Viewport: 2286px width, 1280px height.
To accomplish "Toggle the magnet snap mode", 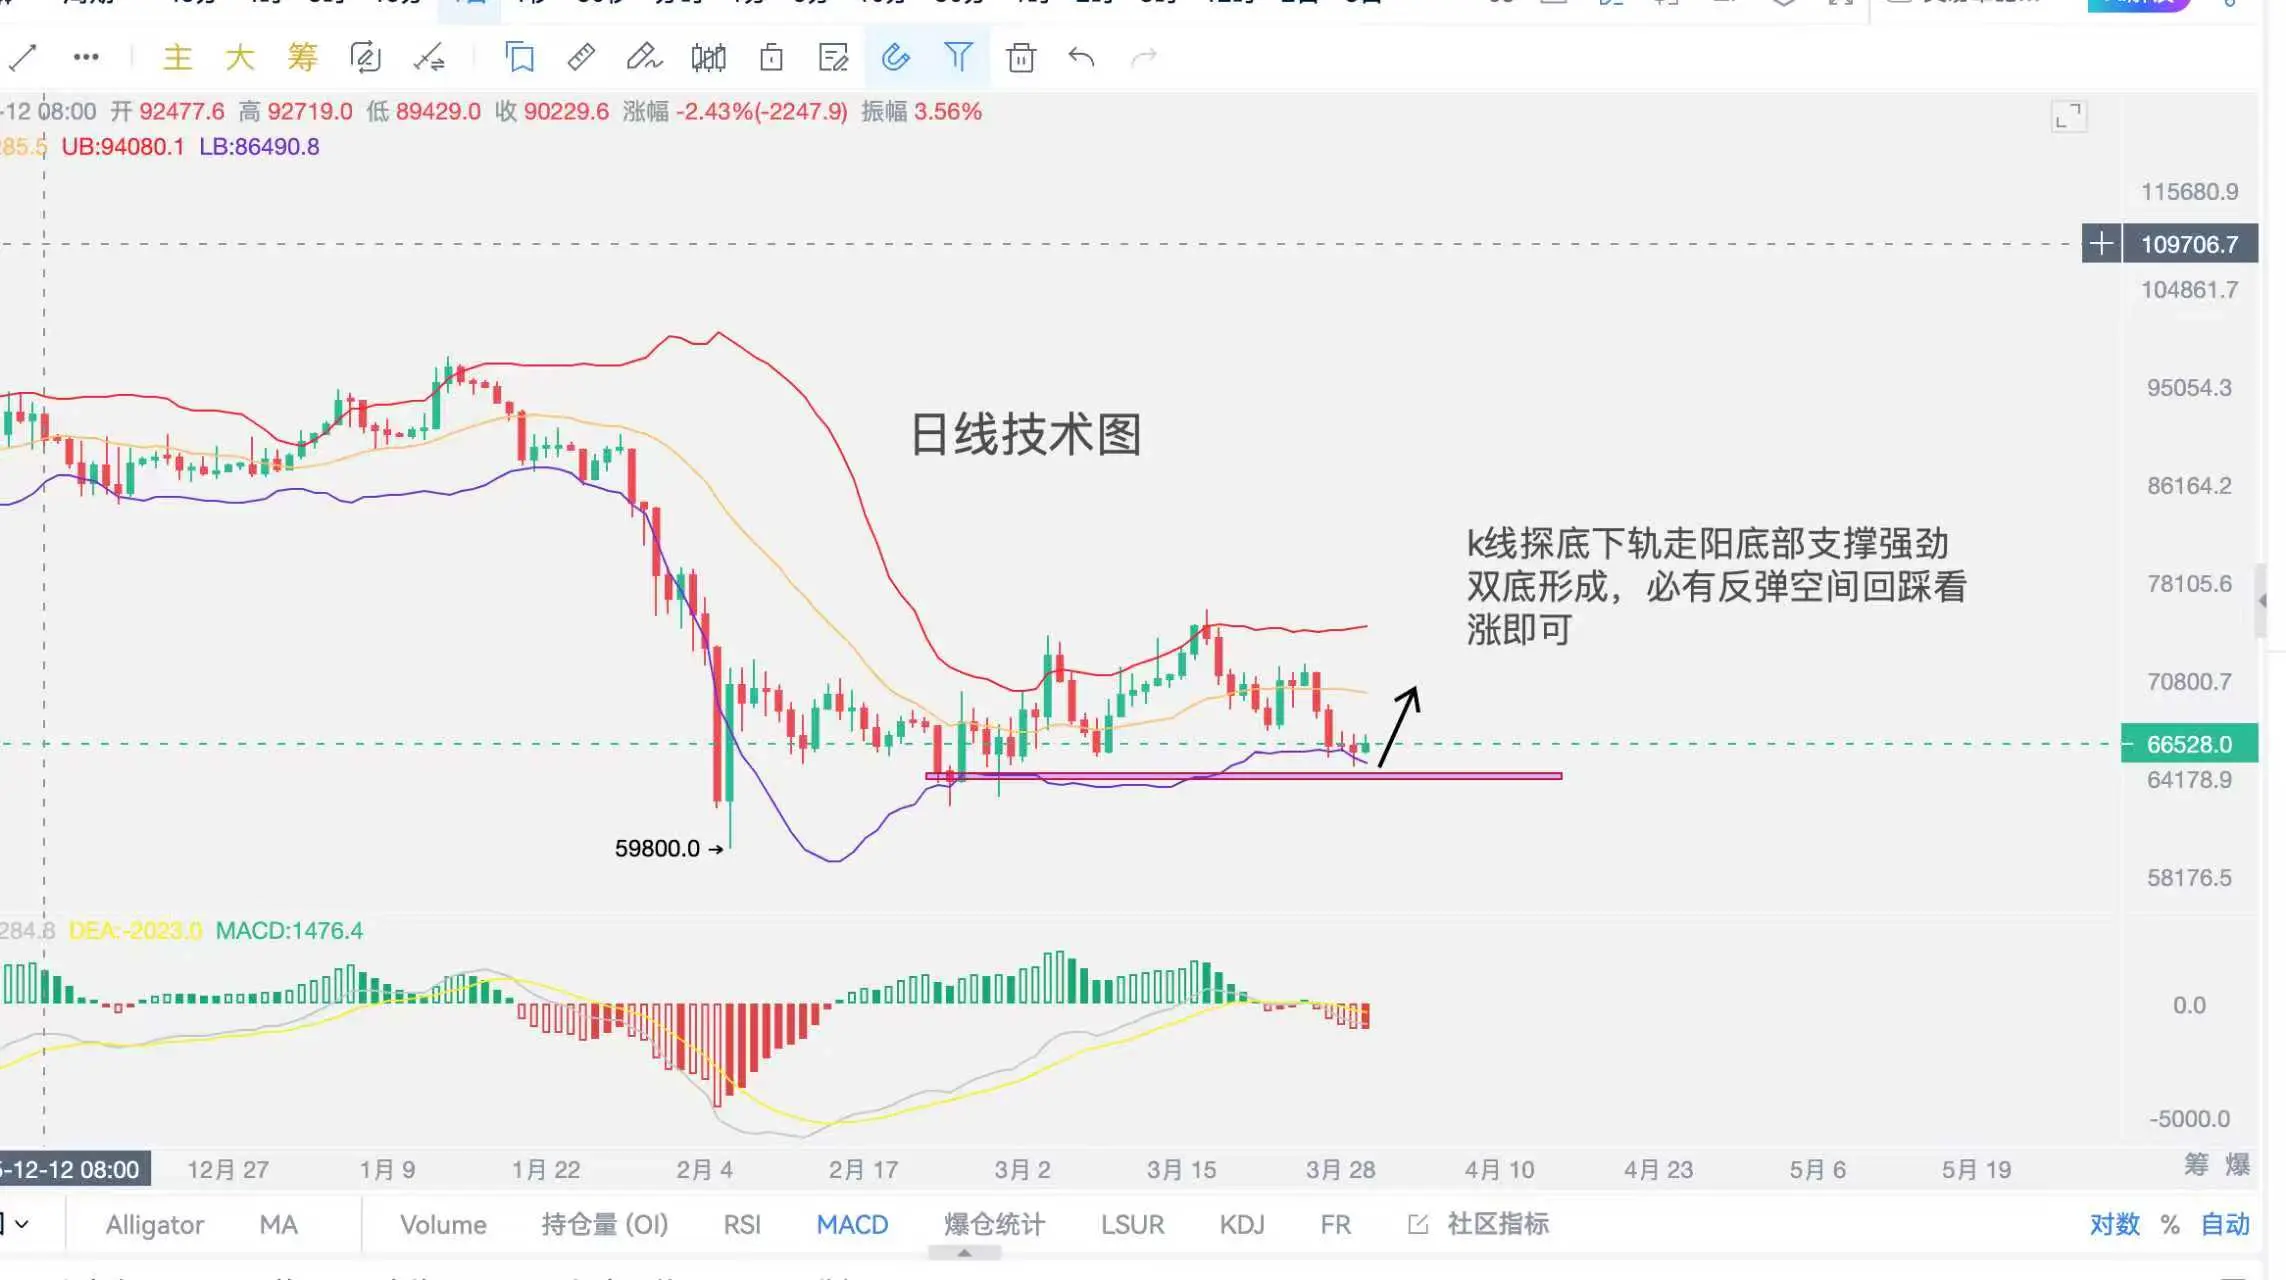I will pyautogui.click(x=895, y=57).
